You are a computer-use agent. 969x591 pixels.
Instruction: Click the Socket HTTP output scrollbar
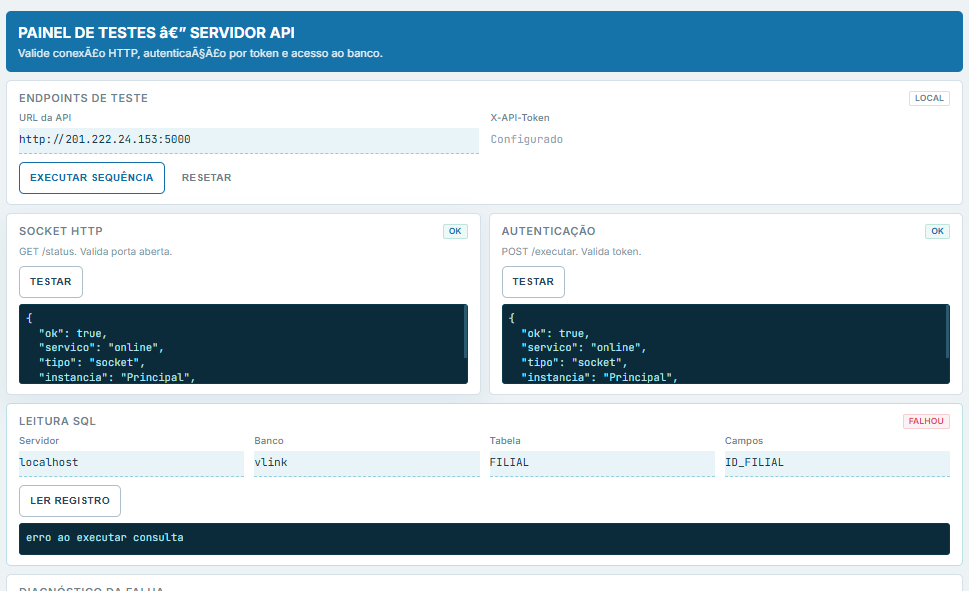pyautogui.click(x=465, y=331)
